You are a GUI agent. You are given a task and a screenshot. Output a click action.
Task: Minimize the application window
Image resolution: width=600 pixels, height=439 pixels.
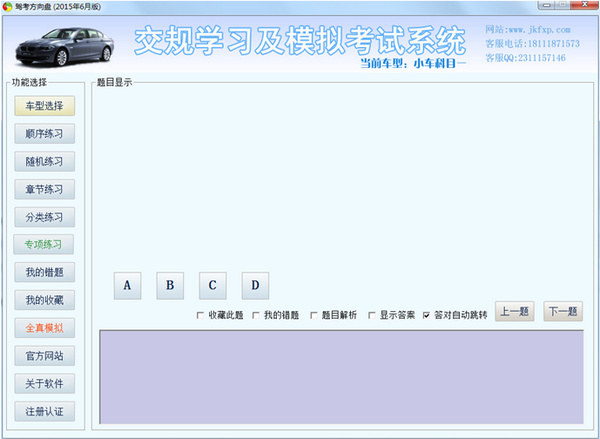[x=547, y=5]
